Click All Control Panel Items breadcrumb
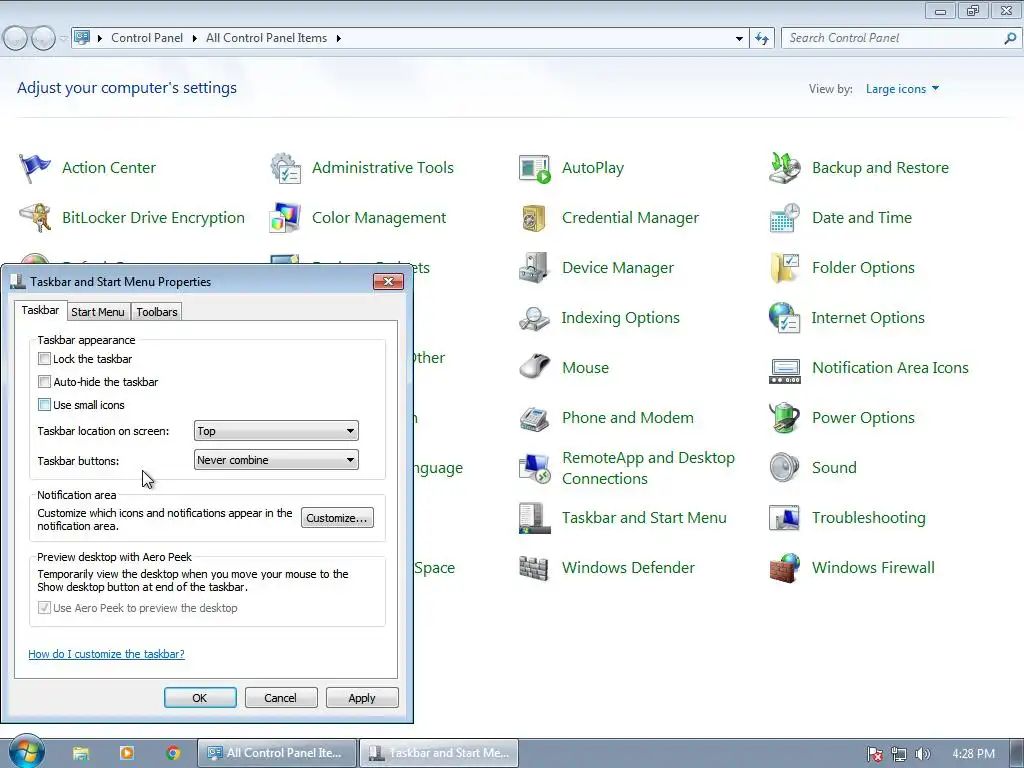The height and width of the screenshot is (768, 1024). click(266, 38)
